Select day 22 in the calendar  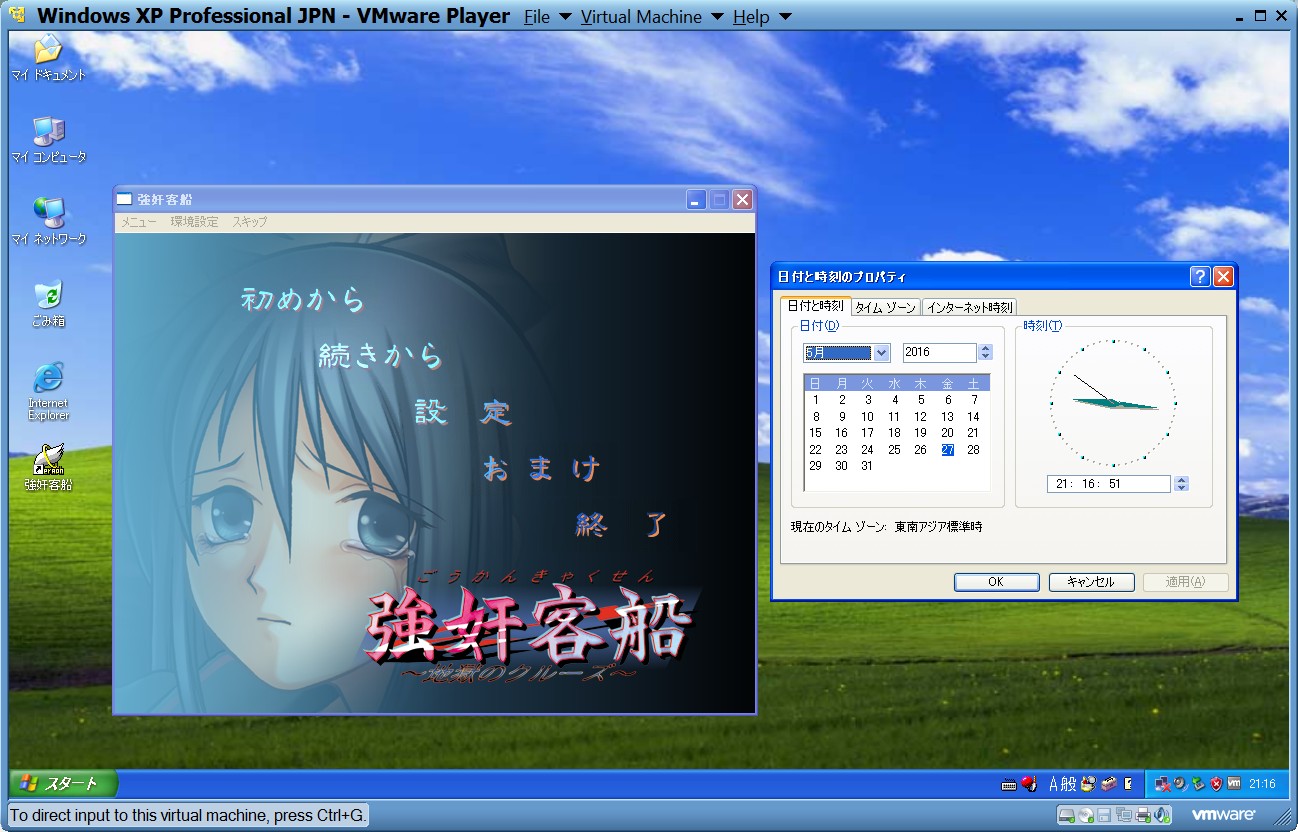coord(816,450)
